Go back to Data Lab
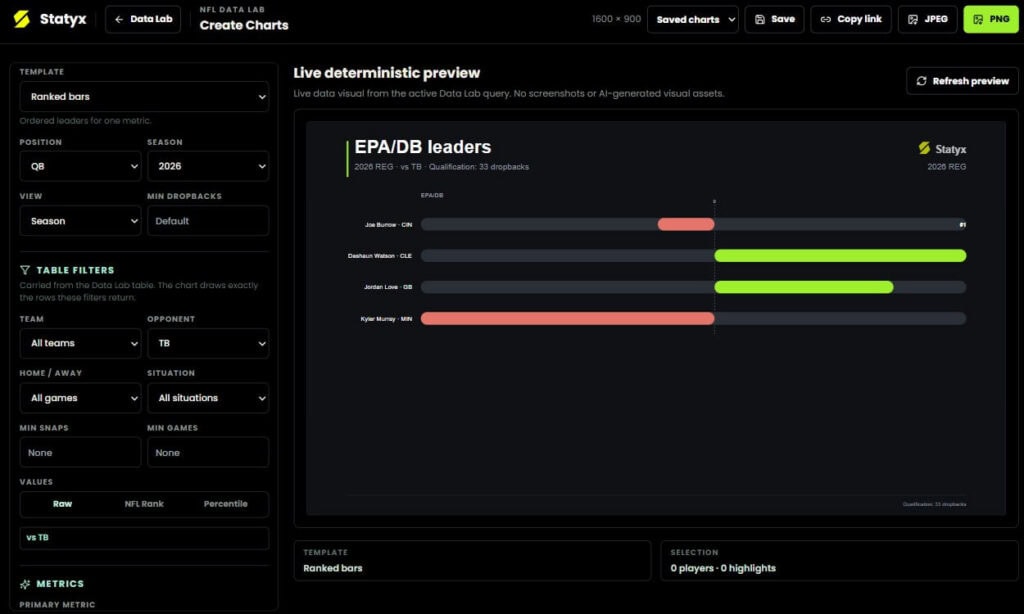Viewport: 1024px width, 614px height. tap(143, 19)
